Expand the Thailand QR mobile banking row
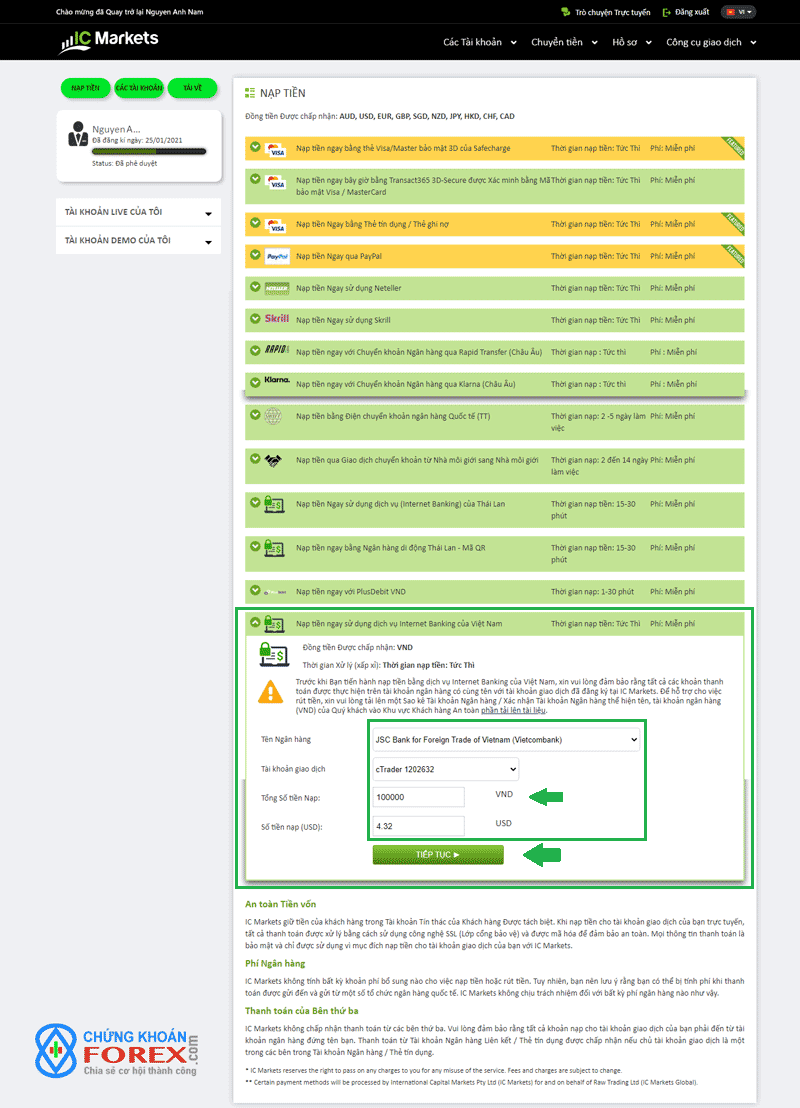 [256, 546]
